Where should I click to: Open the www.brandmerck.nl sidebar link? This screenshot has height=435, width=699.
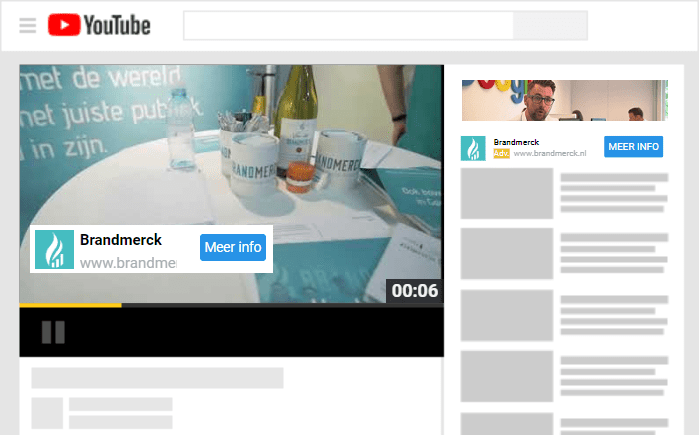click(x=550, y=153)
